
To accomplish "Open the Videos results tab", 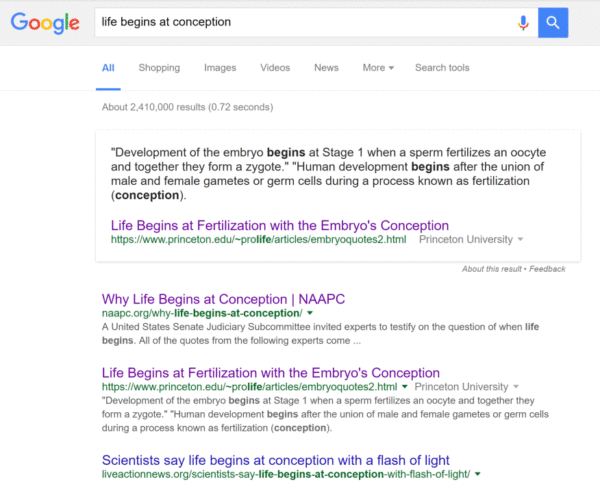I will (x=275, y=68).
